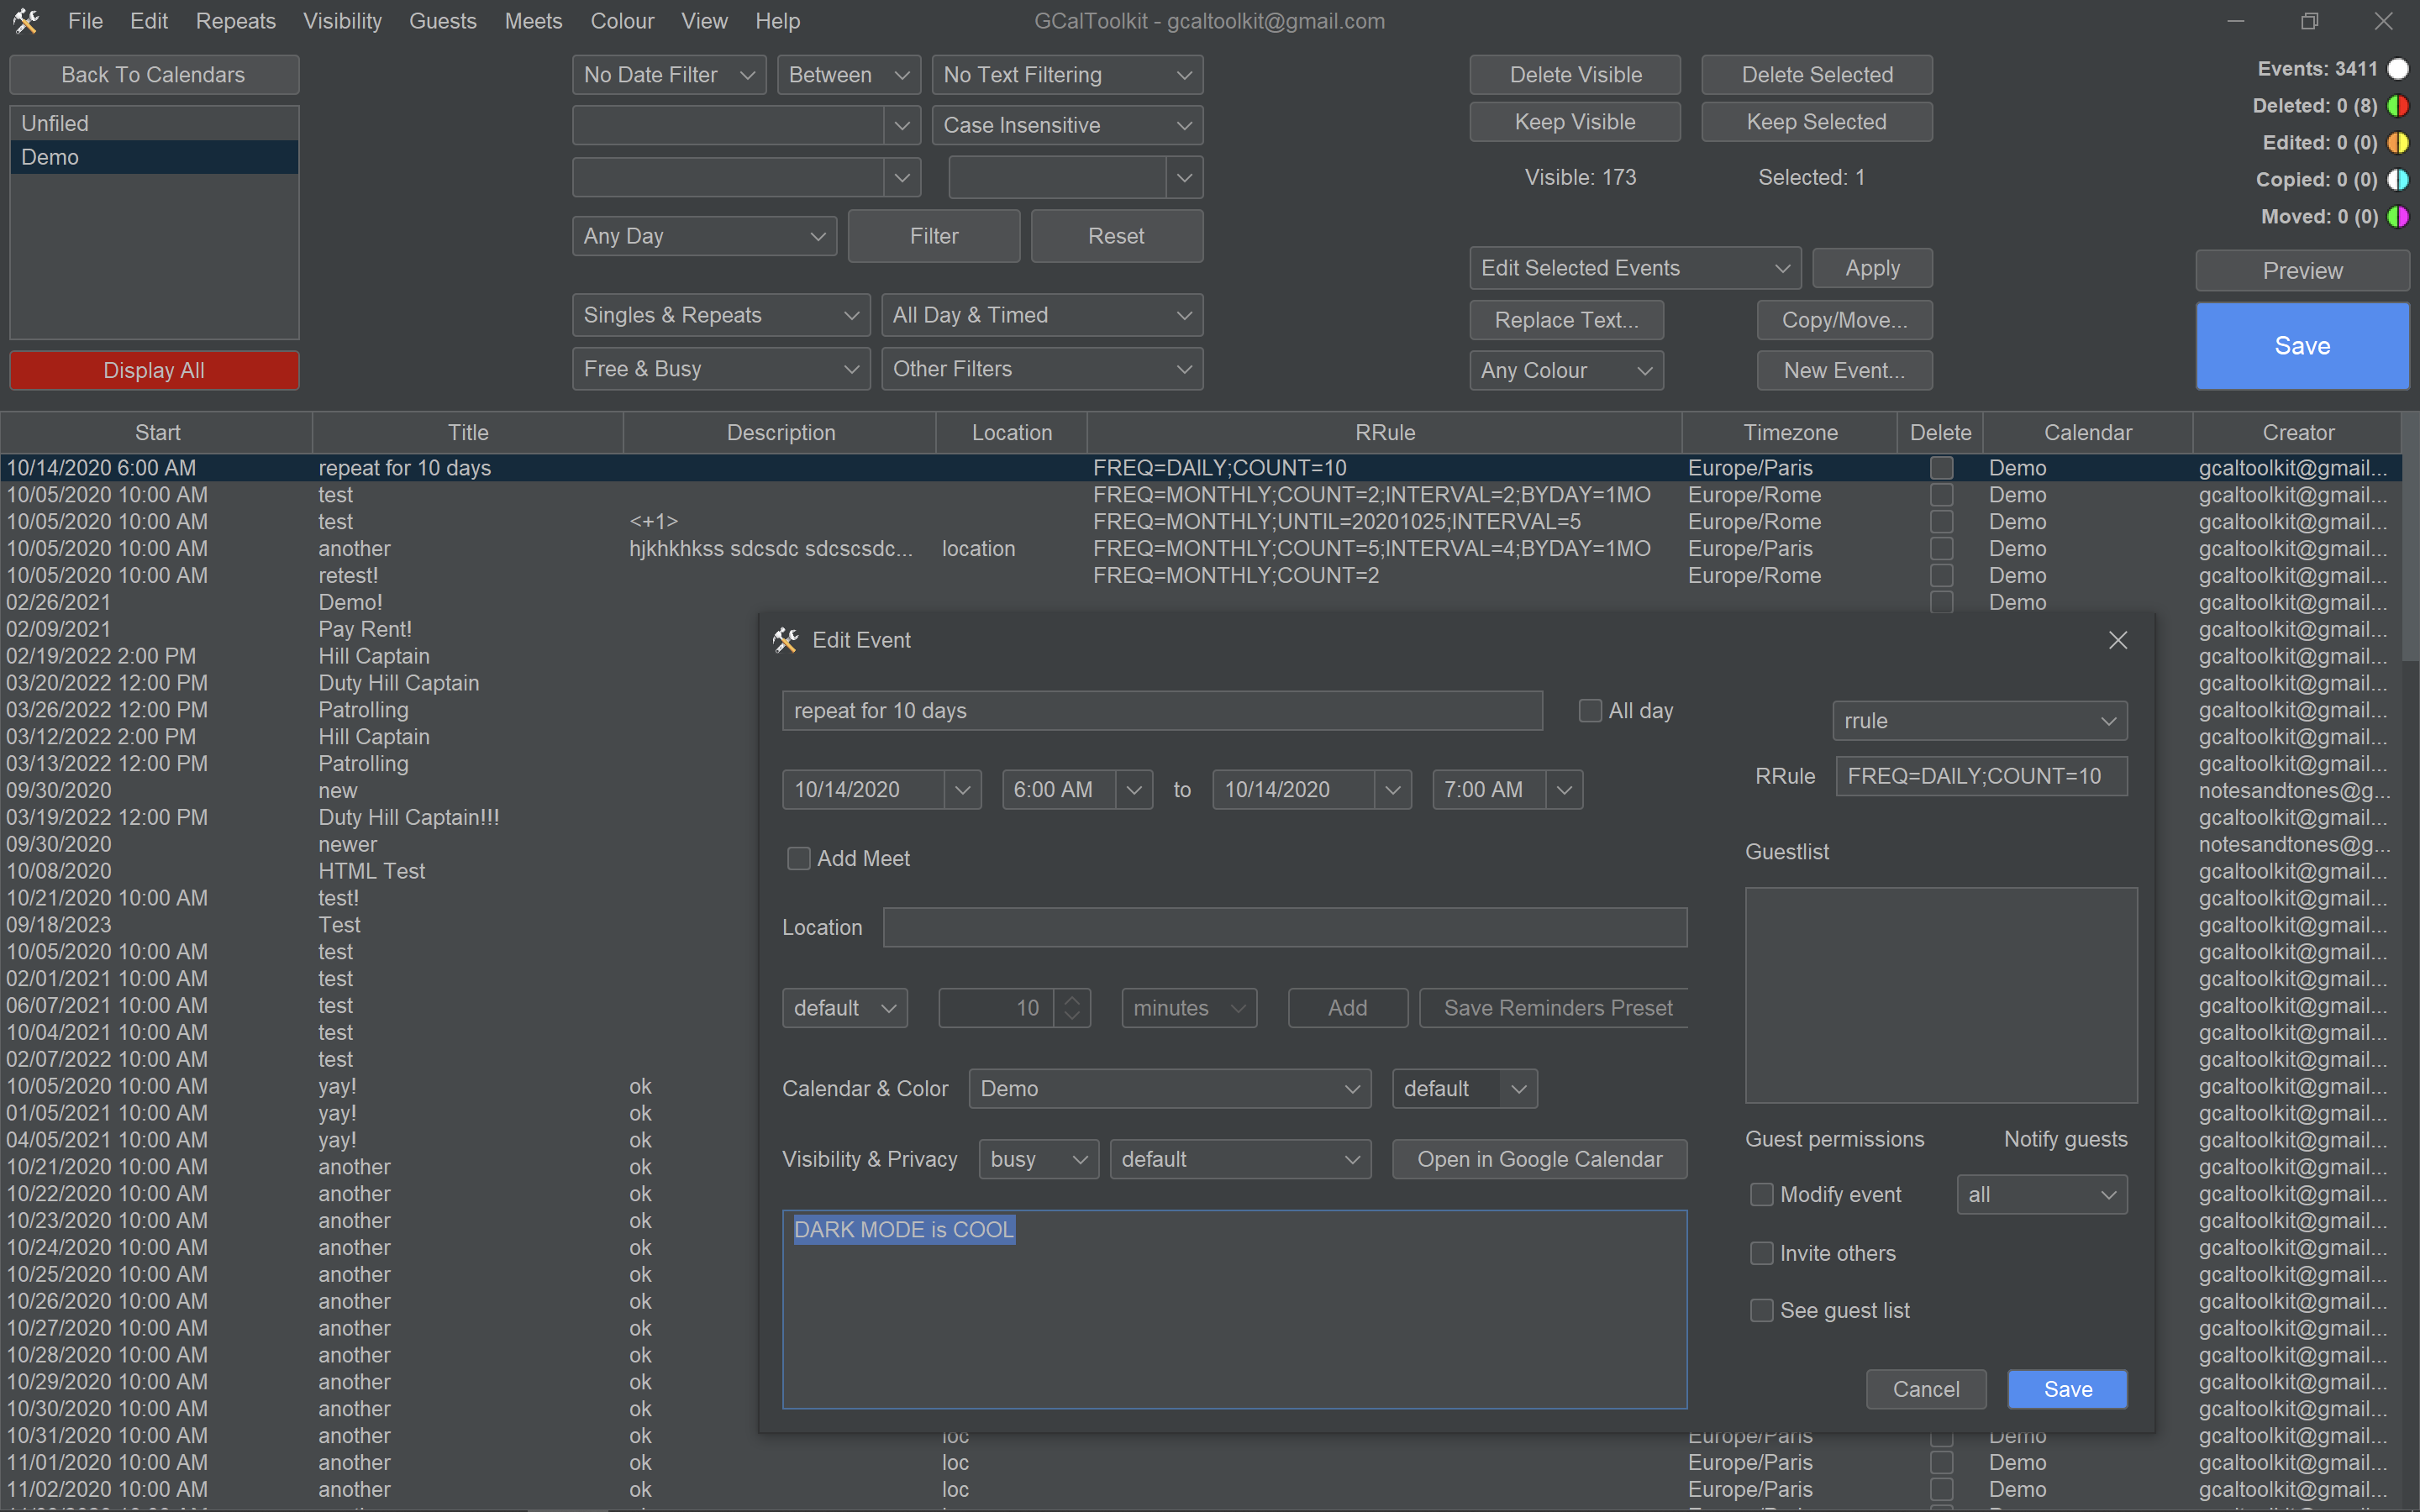Click Open in Google Calendar button
The height and width of the screenshot is (1512, 2420).
(1539, 1160)
